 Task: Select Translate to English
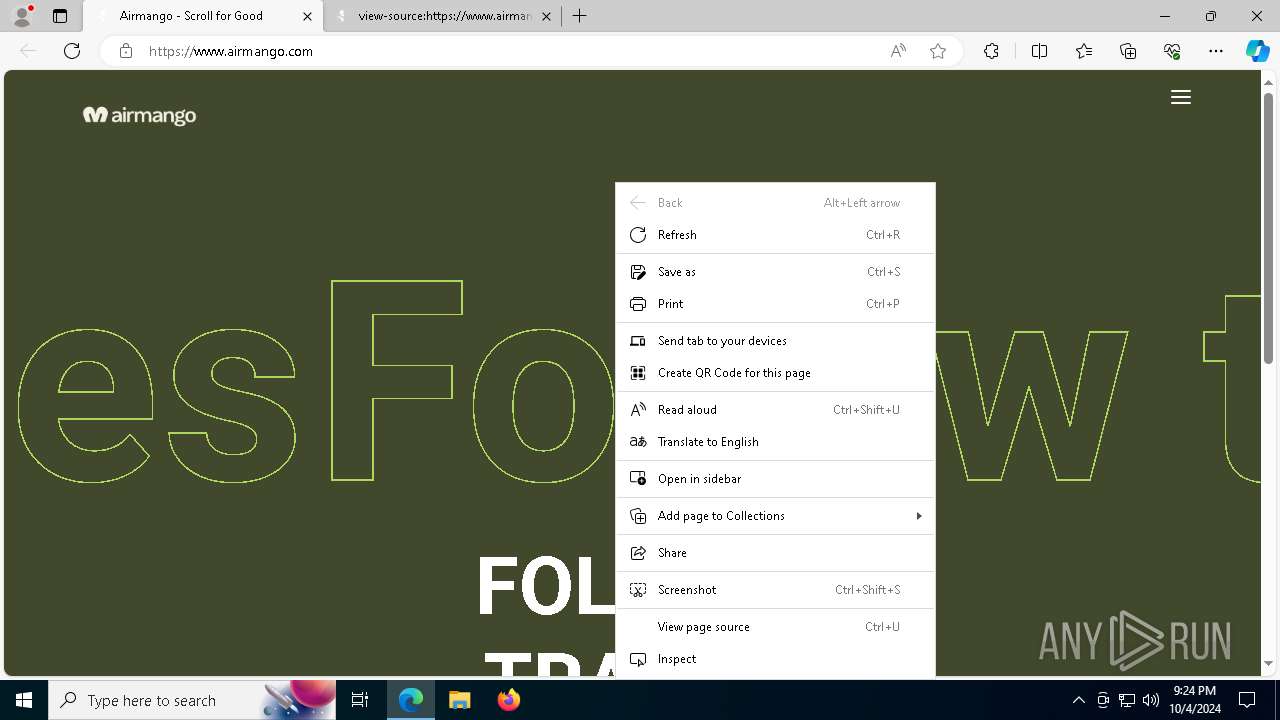point(775,442)
